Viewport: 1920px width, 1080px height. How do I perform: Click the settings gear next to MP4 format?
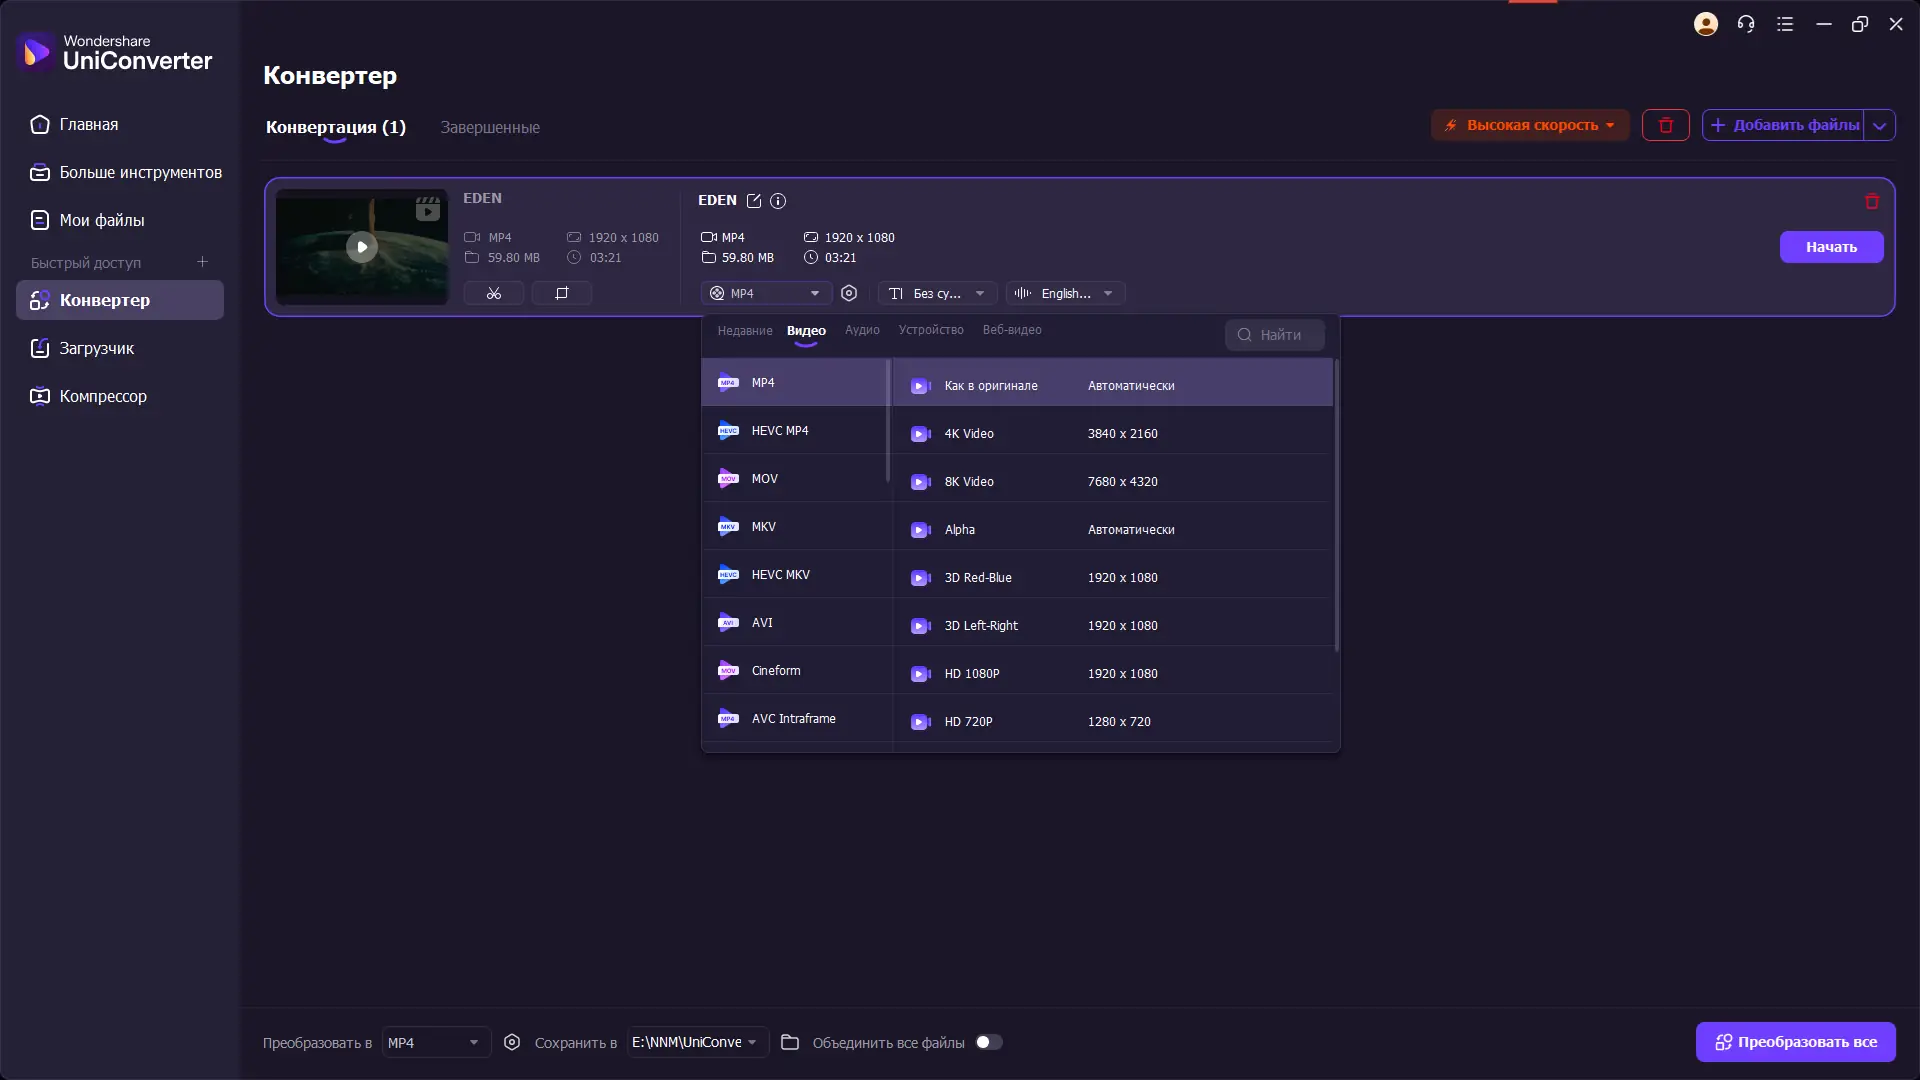point(849,293)
